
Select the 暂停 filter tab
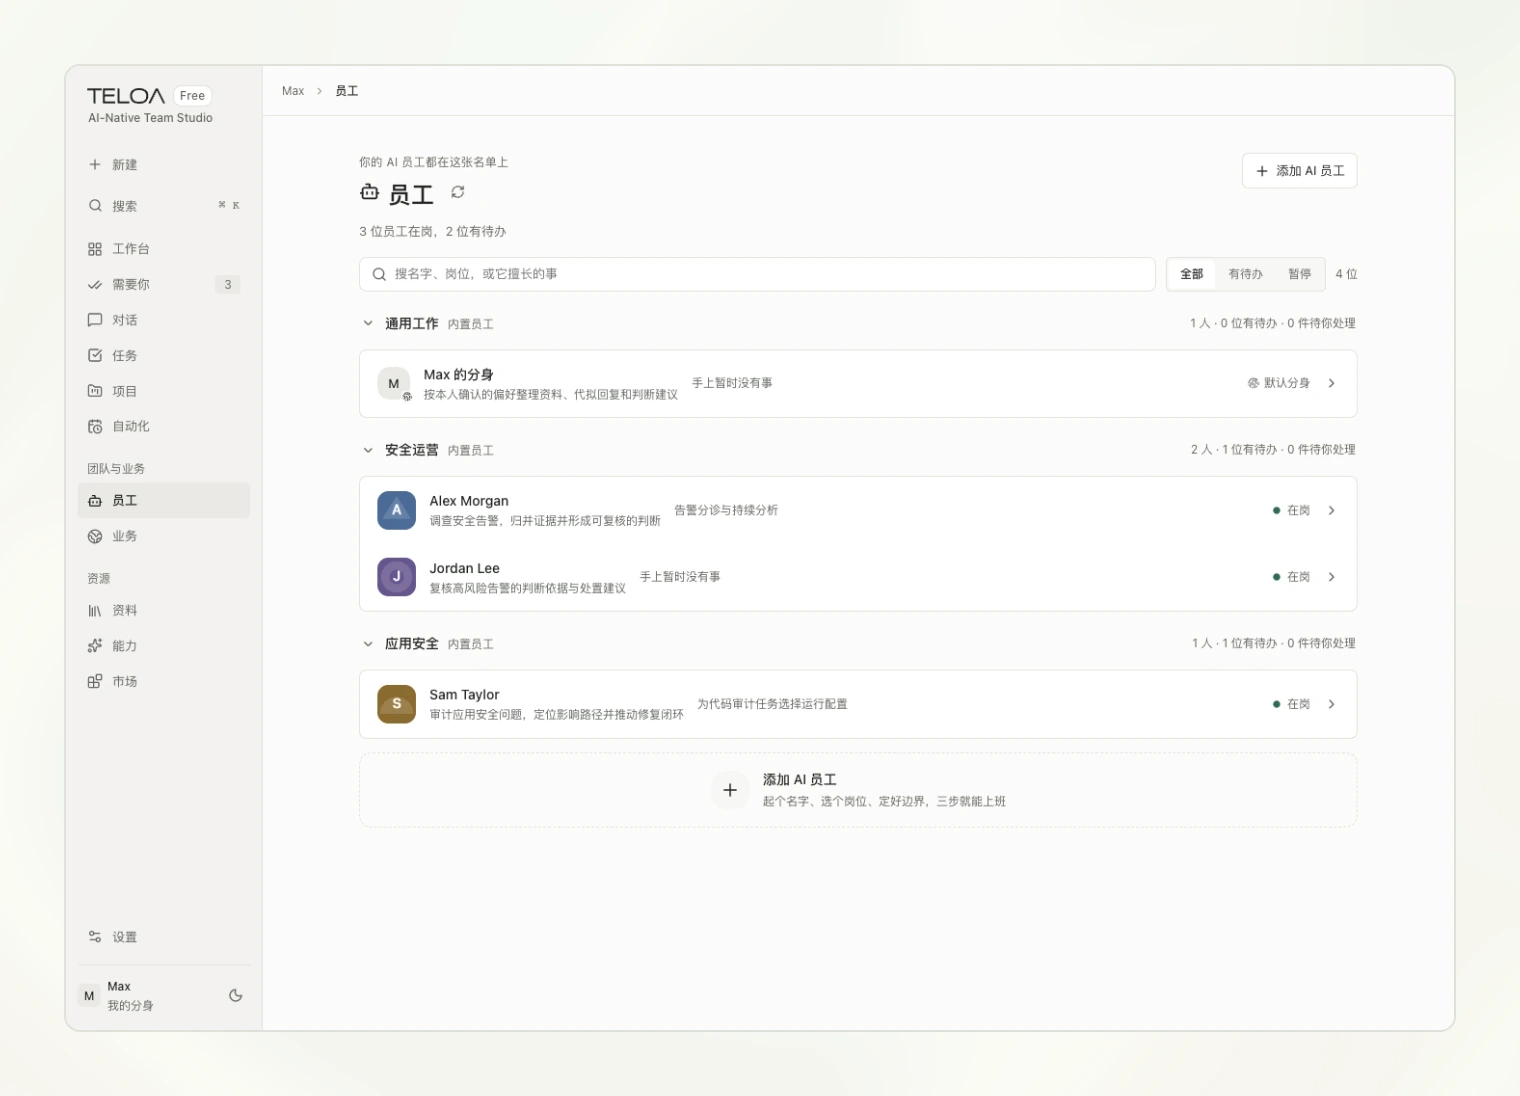pyautogui.click(x=1300, y=274)
